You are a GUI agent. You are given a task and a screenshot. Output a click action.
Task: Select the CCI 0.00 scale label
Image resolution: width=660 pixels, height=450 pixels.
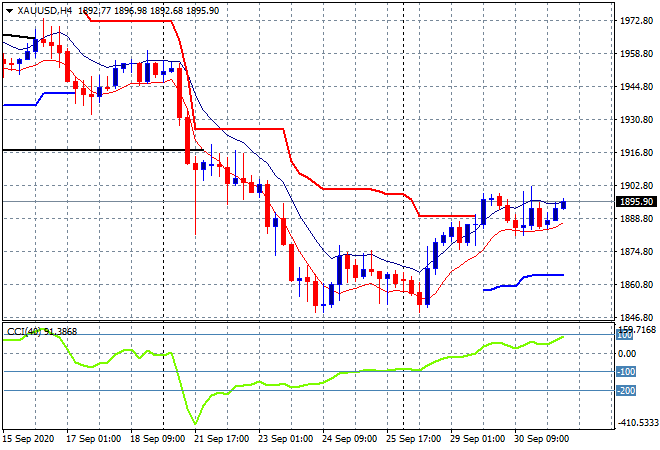627,354
